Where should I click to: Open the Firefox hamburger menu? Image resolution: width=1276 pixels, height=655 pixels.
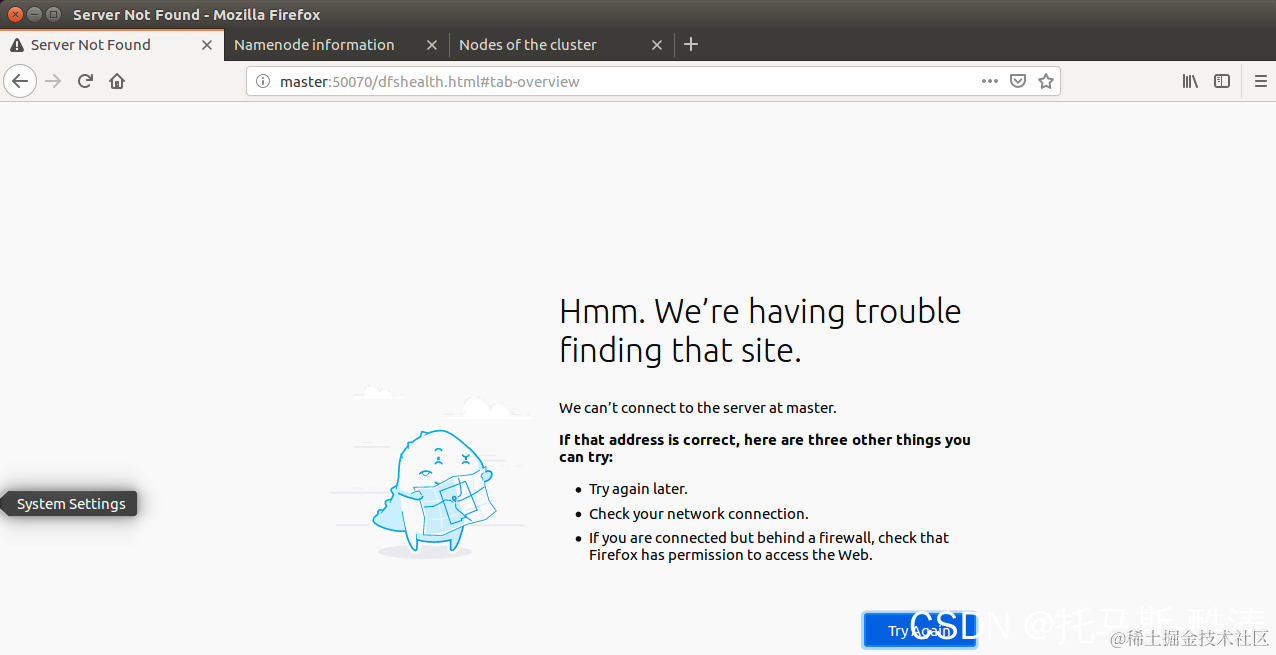pyautogui.click(x=1260, y=81)
